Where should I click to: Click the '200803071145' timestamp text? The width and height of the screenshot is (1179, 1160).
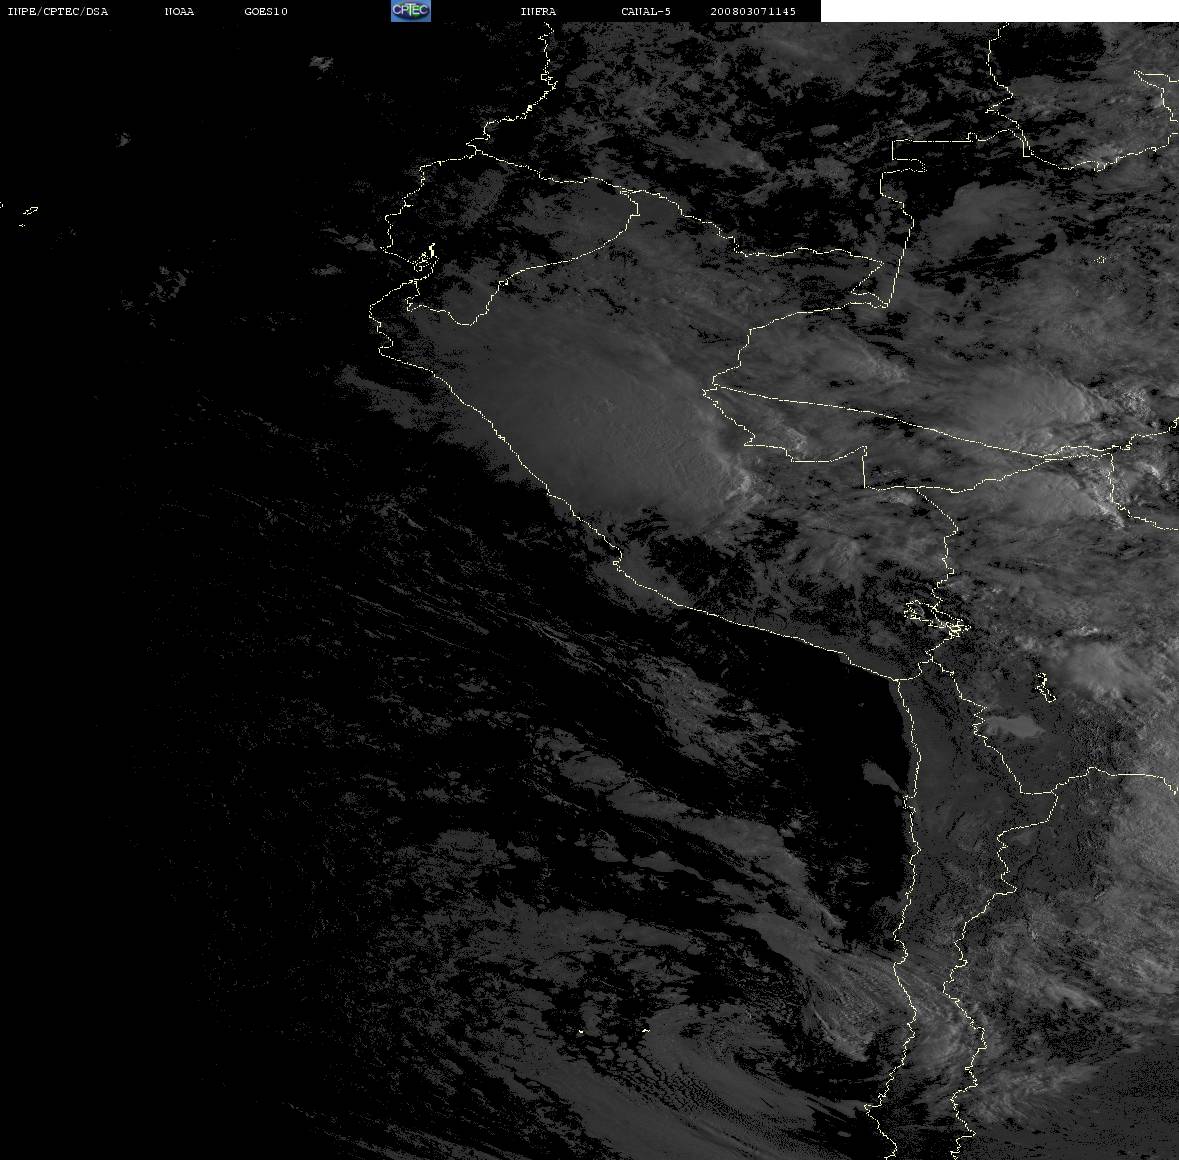(x=753, y=11)
